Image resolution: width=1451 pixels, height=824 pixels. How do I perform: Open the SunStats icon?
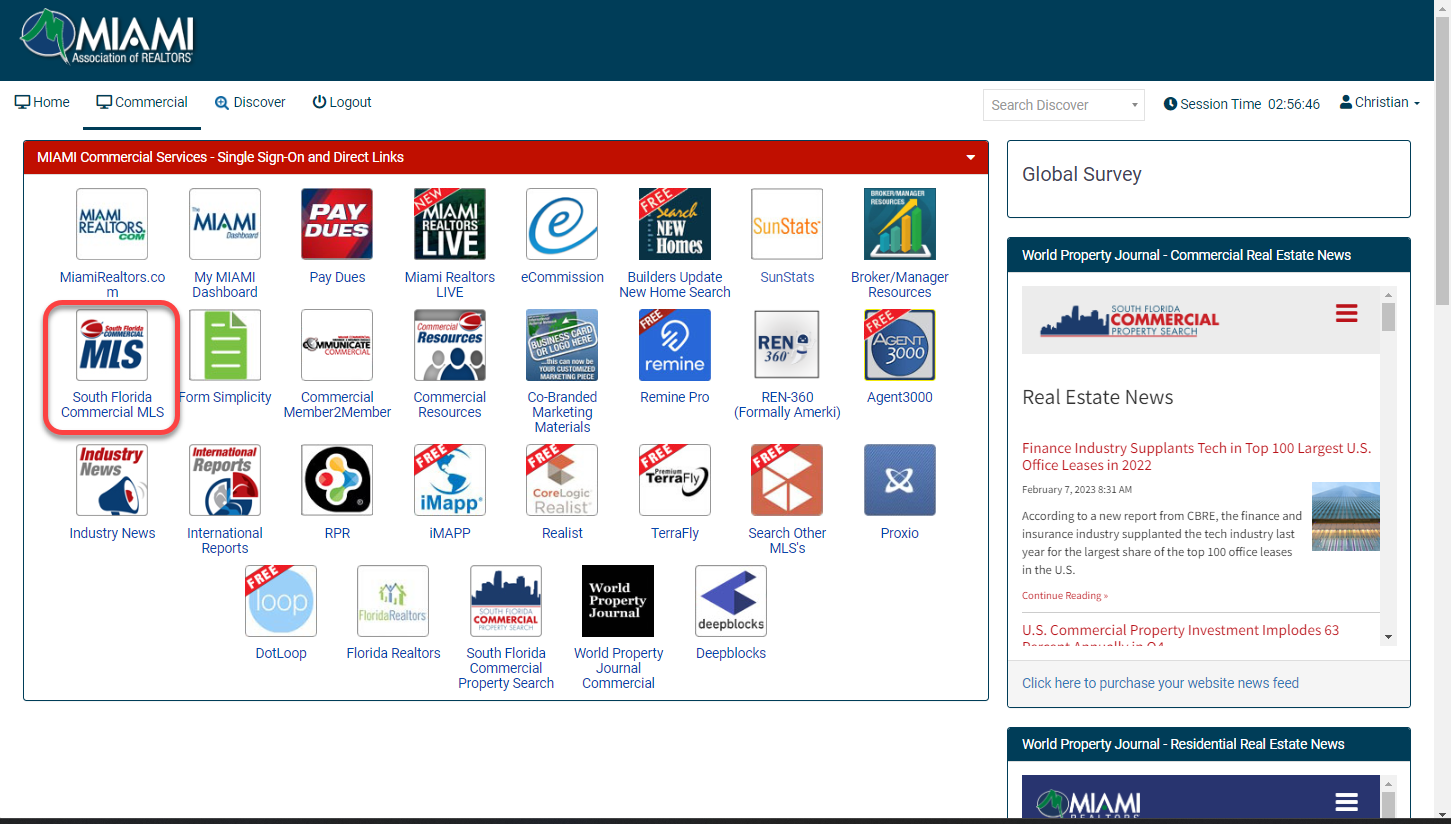click(787, 224)
